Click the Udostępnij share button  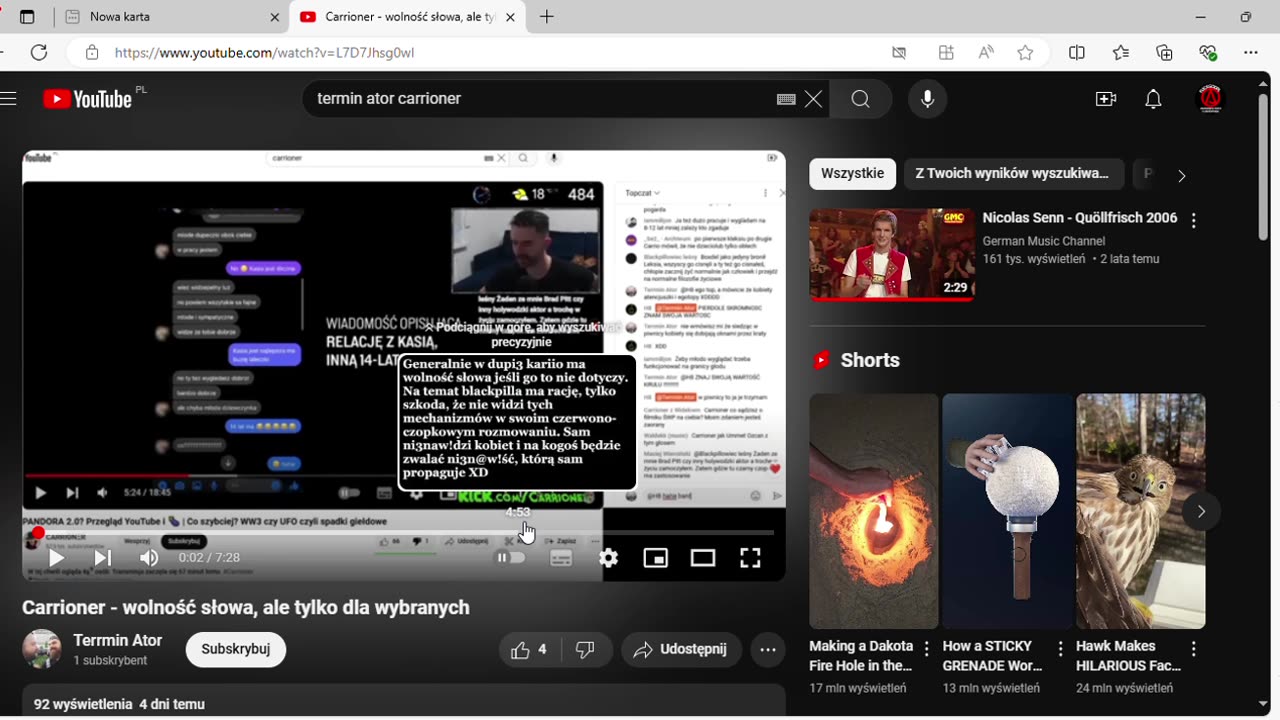(681, 650)
